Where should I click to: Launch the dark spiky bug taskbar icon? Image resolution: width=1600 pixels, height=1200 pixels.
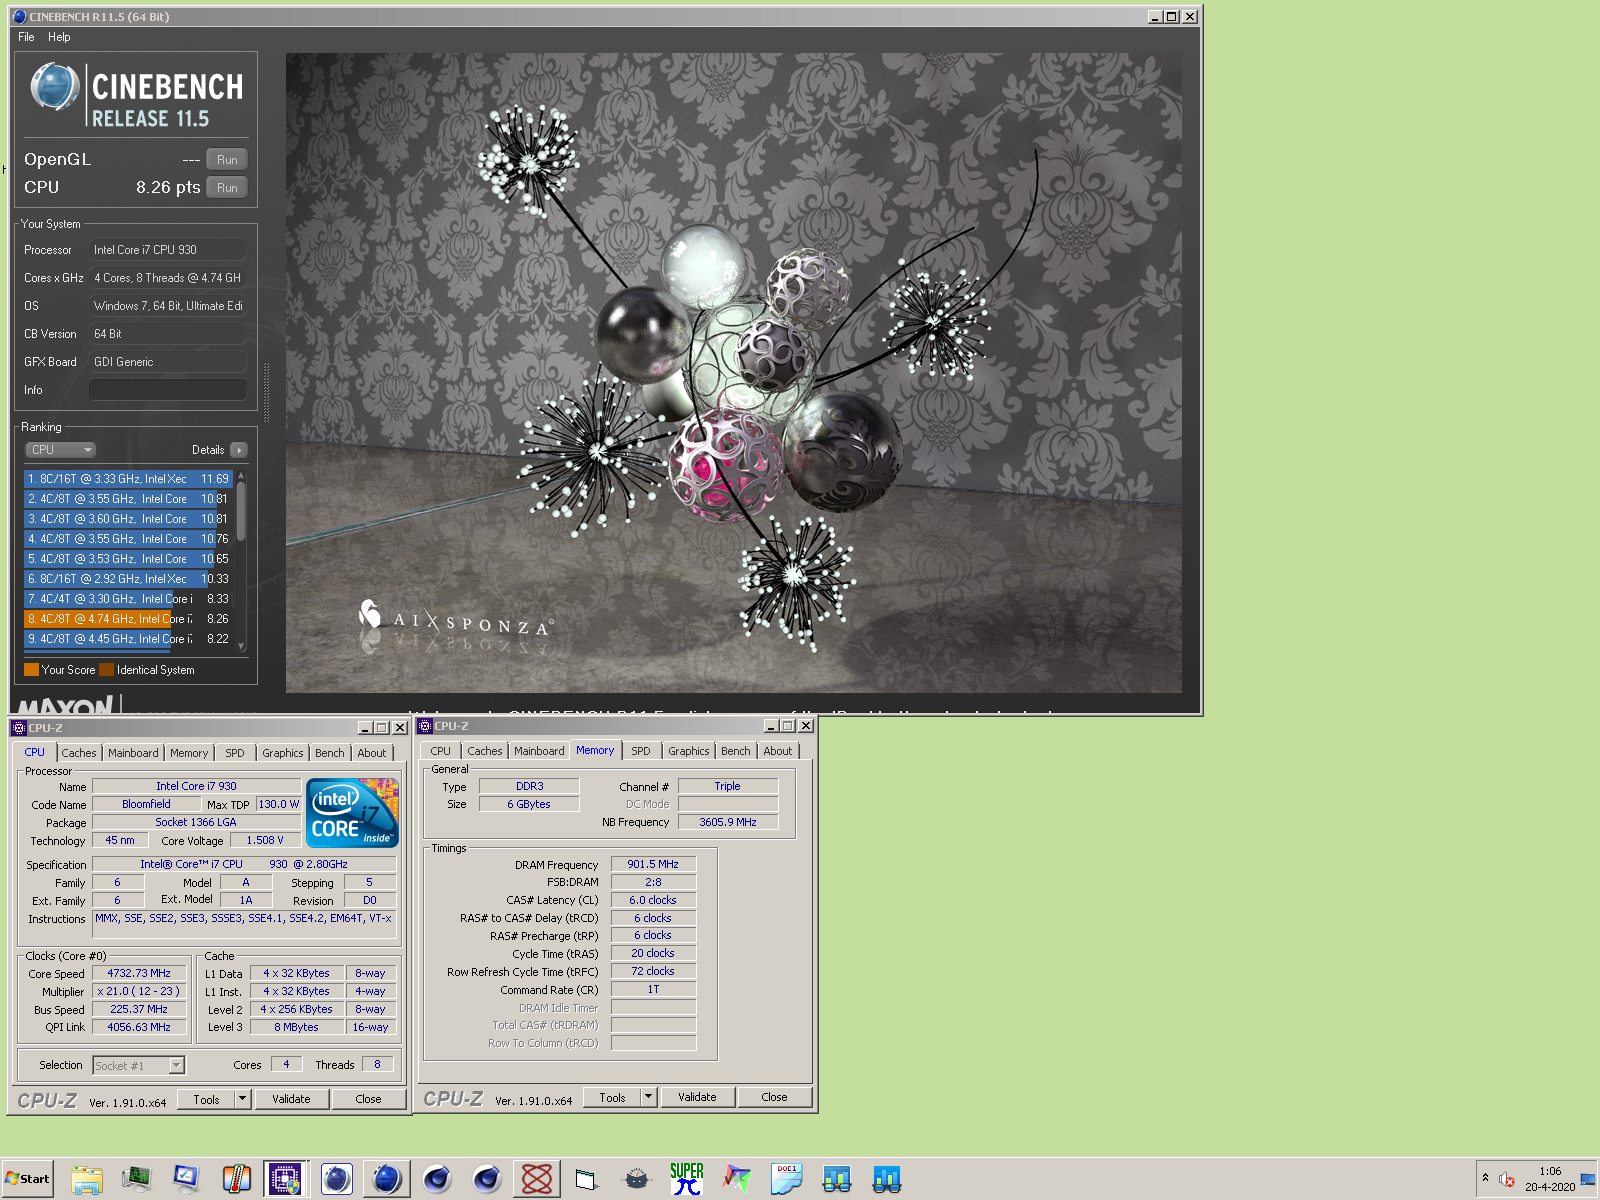[x=636, y=1179]
